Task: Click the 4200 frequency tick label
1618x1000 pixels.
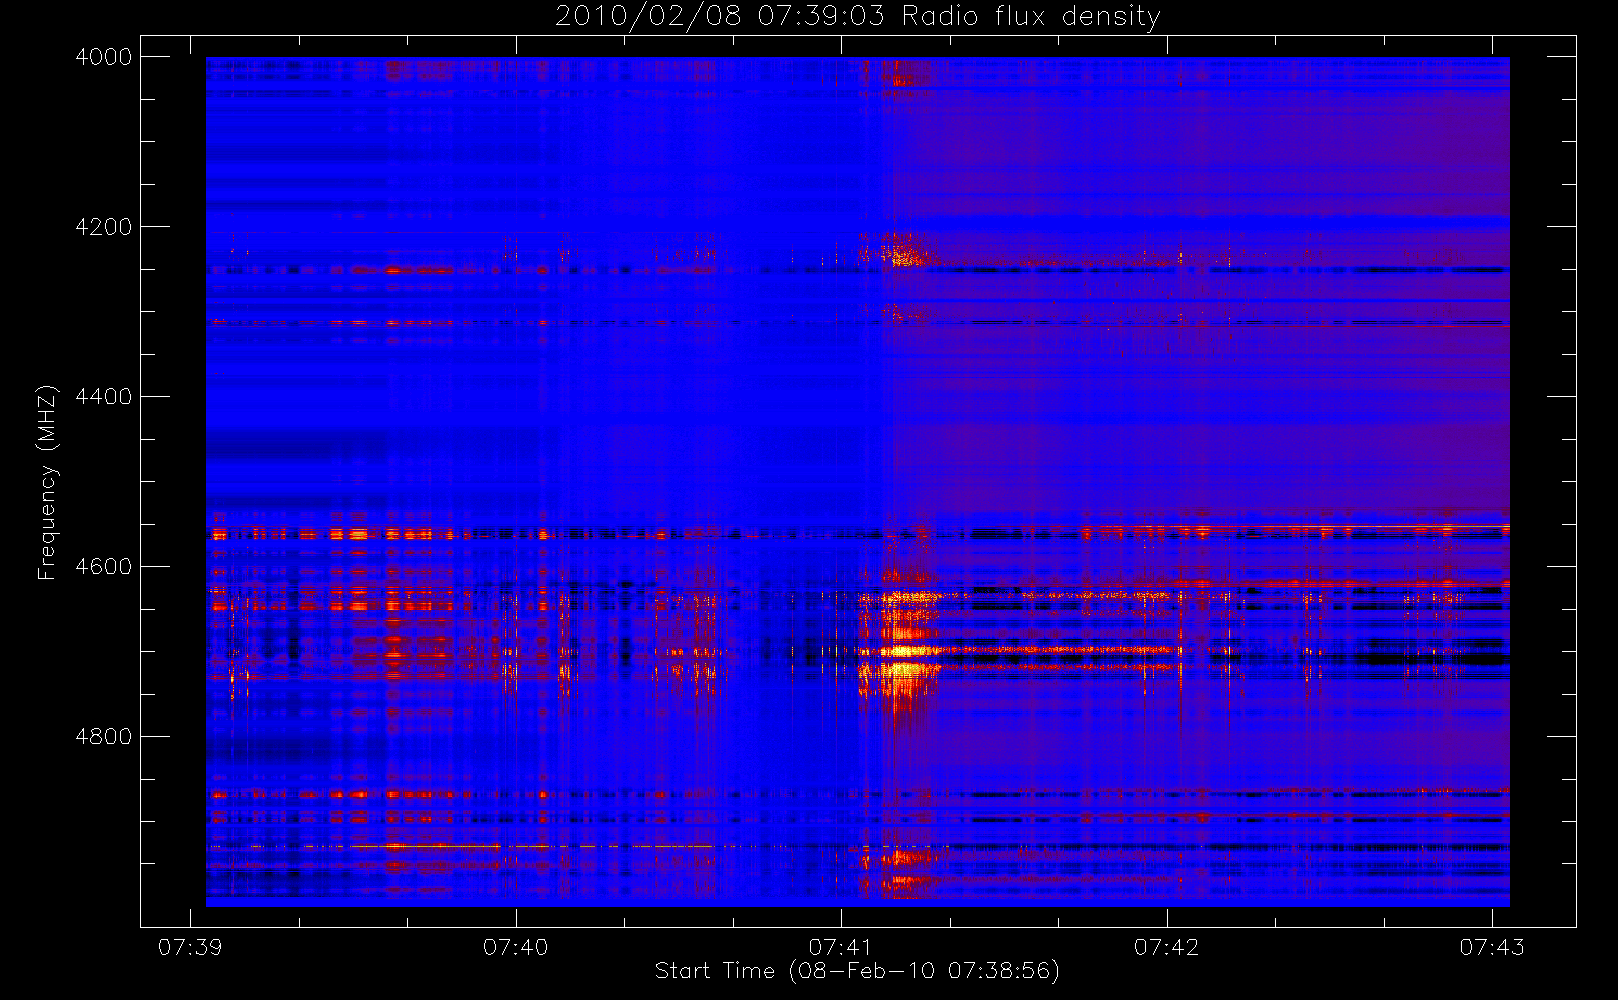Action: coord(104,227)
